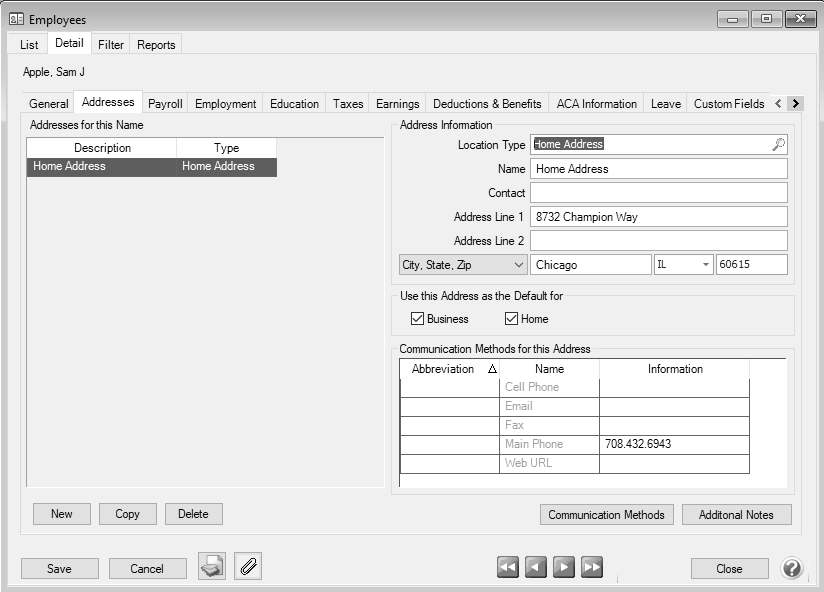Click Main Phone value 708.432.6943

[x=674, y=444]
